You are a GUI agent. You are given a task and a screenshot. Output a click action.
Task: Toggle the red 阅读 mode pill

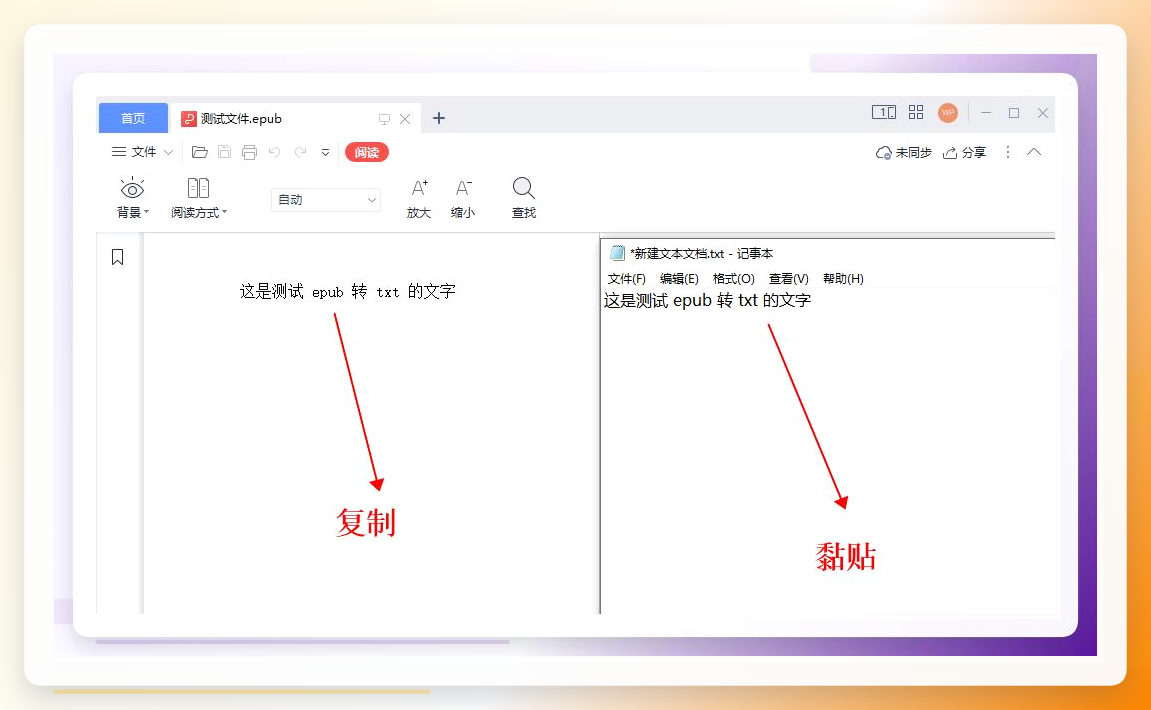367,152
